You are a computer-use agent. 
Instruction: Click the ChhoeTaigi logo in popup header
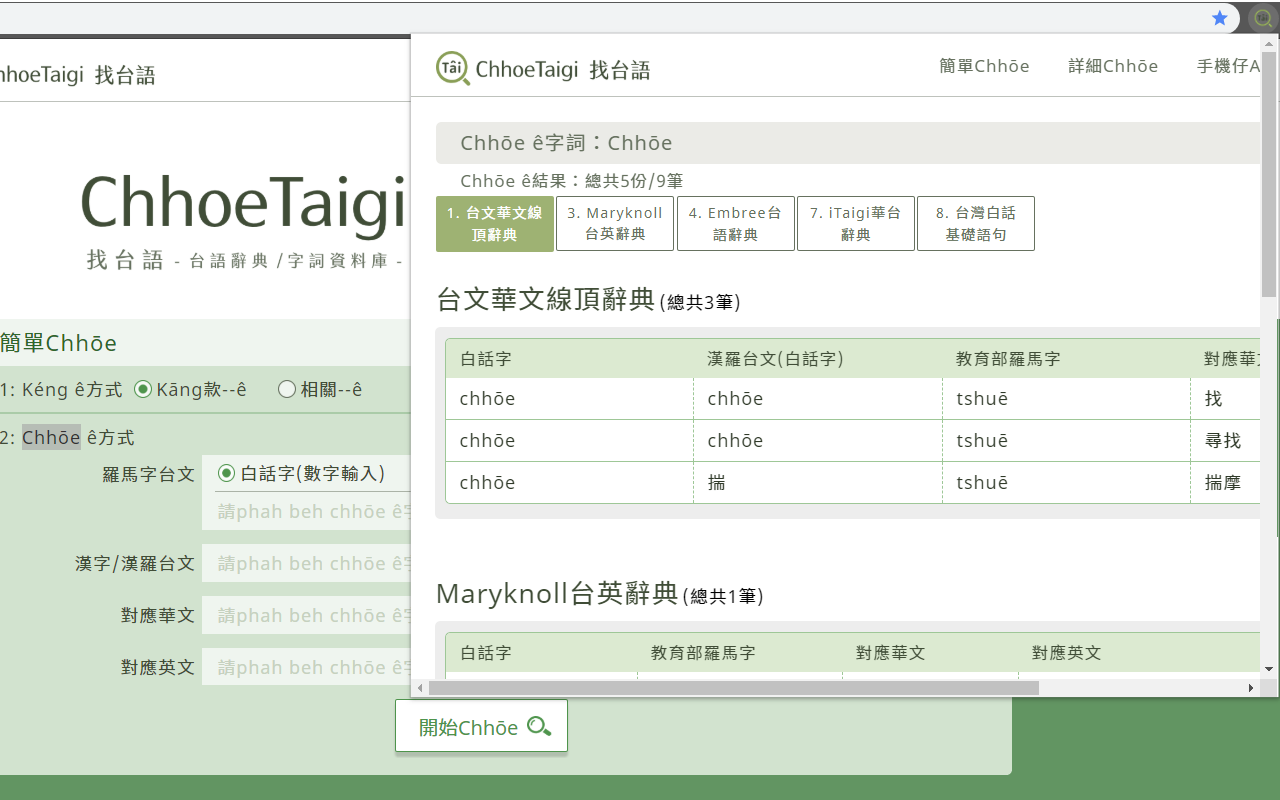(x=453, y=68)
